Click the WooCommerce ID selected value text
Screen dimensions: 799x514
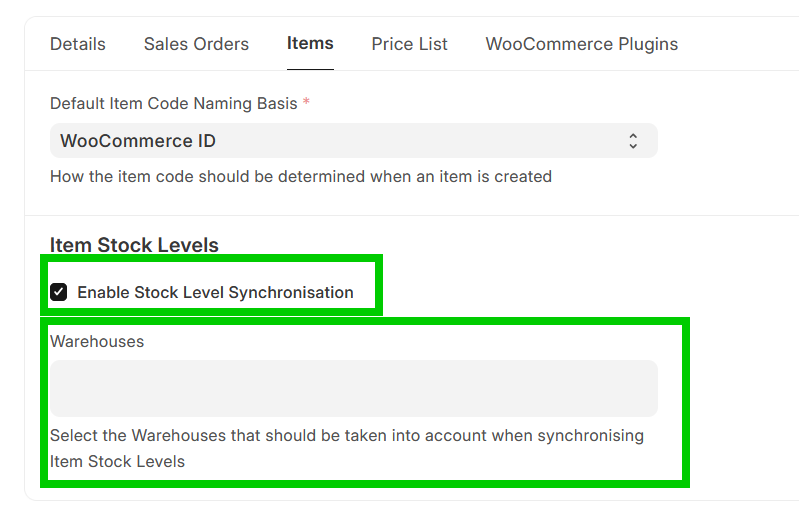click(138, 141)
